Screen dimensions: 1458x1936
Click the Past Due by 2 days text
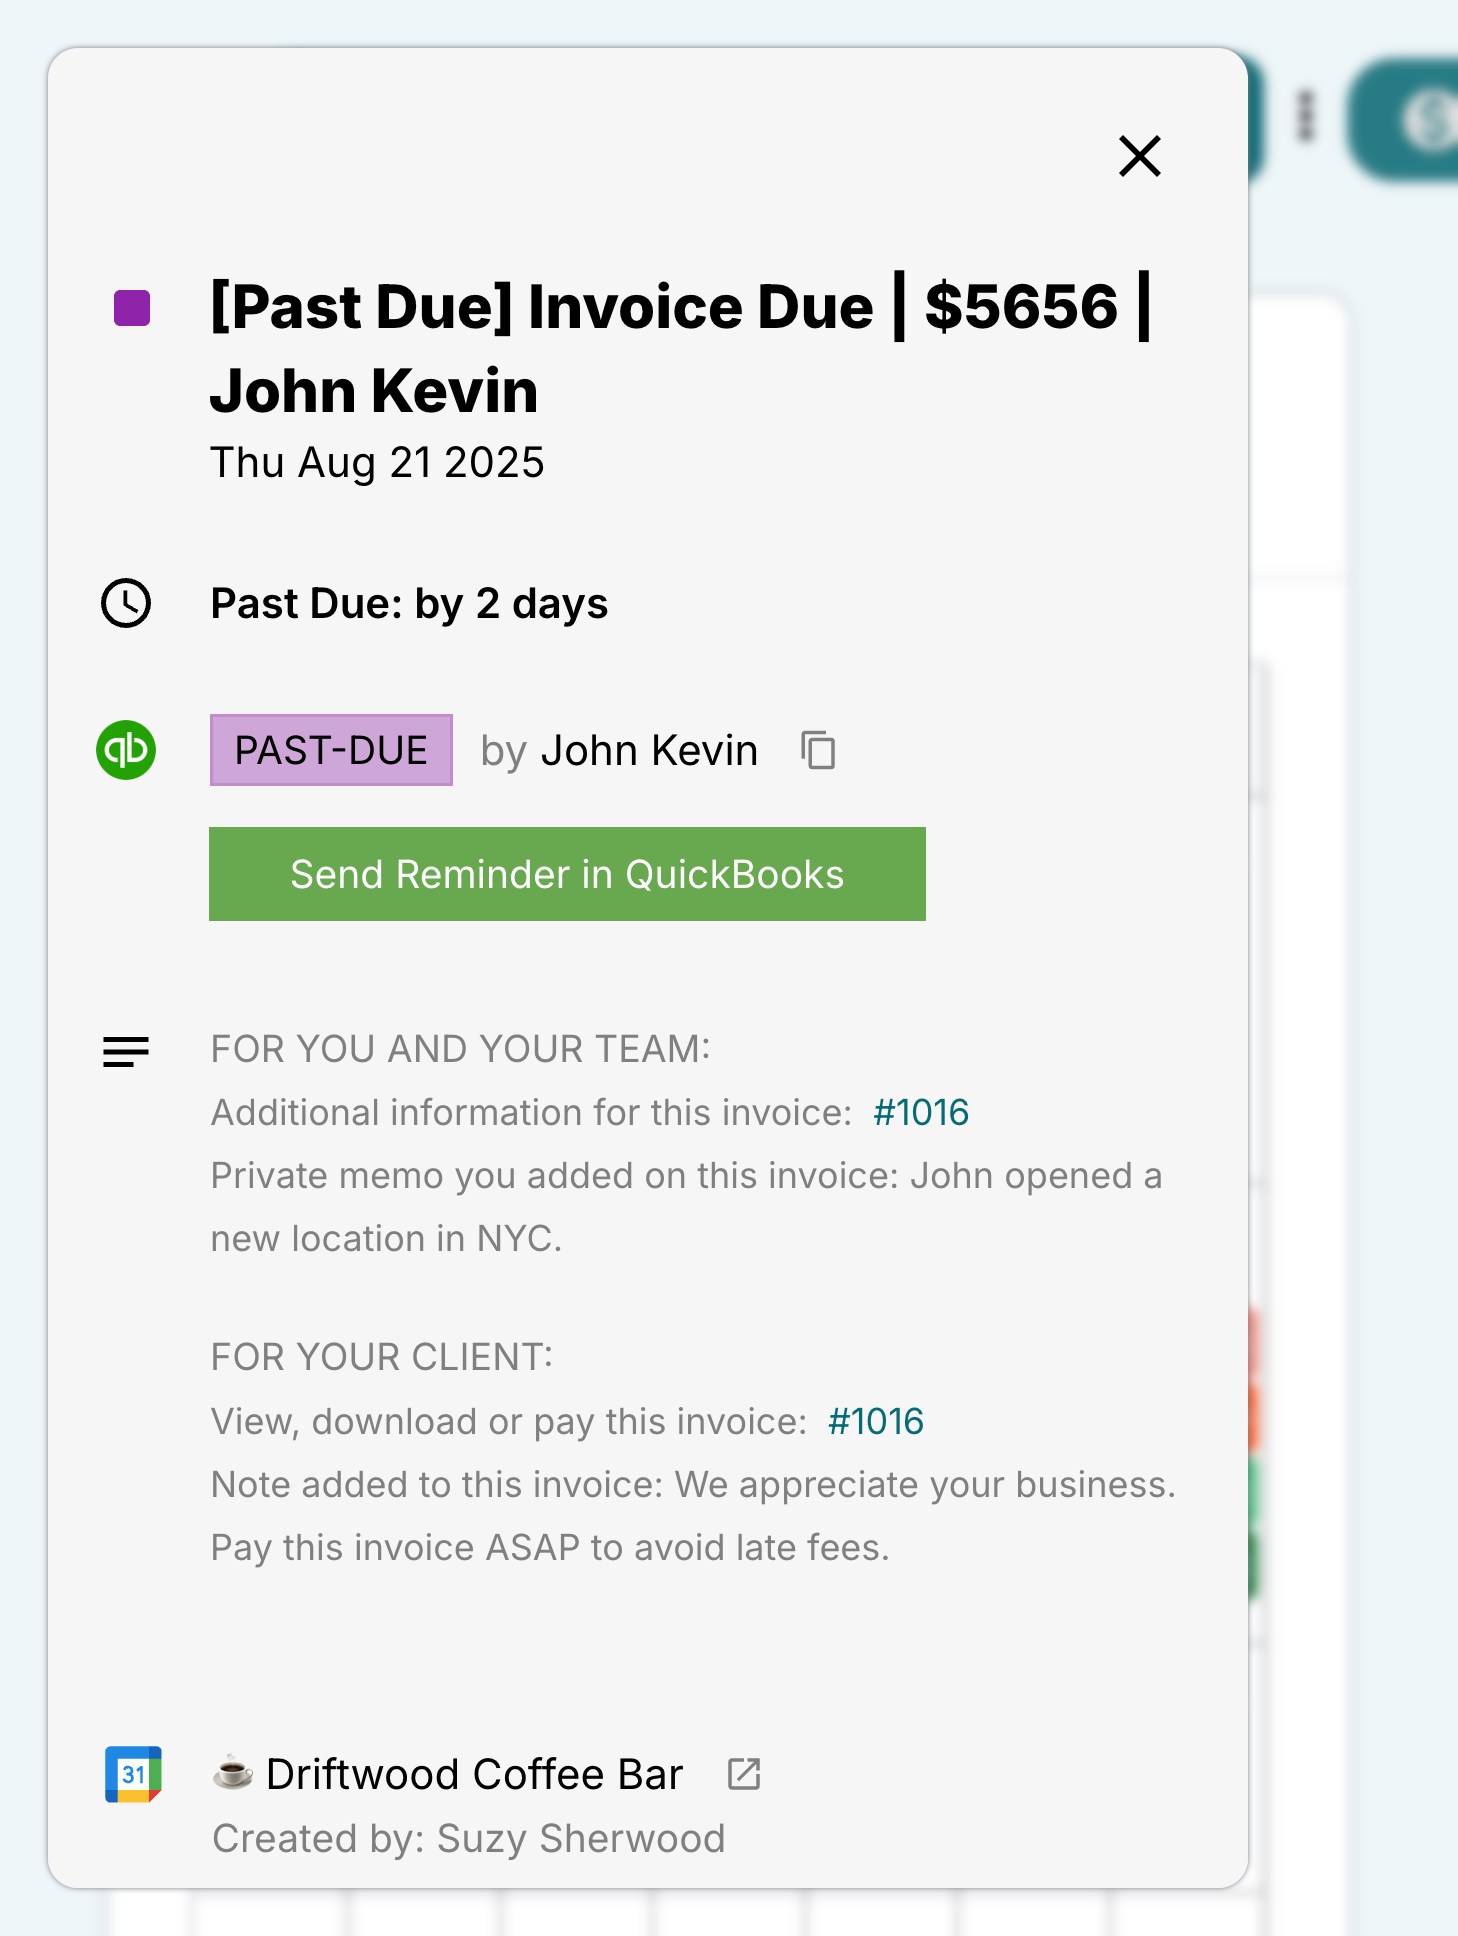tap(409, 603)
